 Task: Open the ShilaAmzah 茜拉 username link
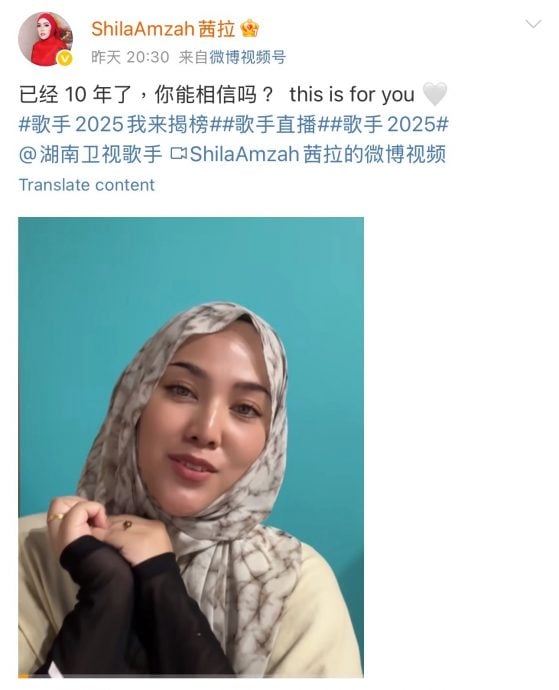pyautogui.click(x=163, y=29)
